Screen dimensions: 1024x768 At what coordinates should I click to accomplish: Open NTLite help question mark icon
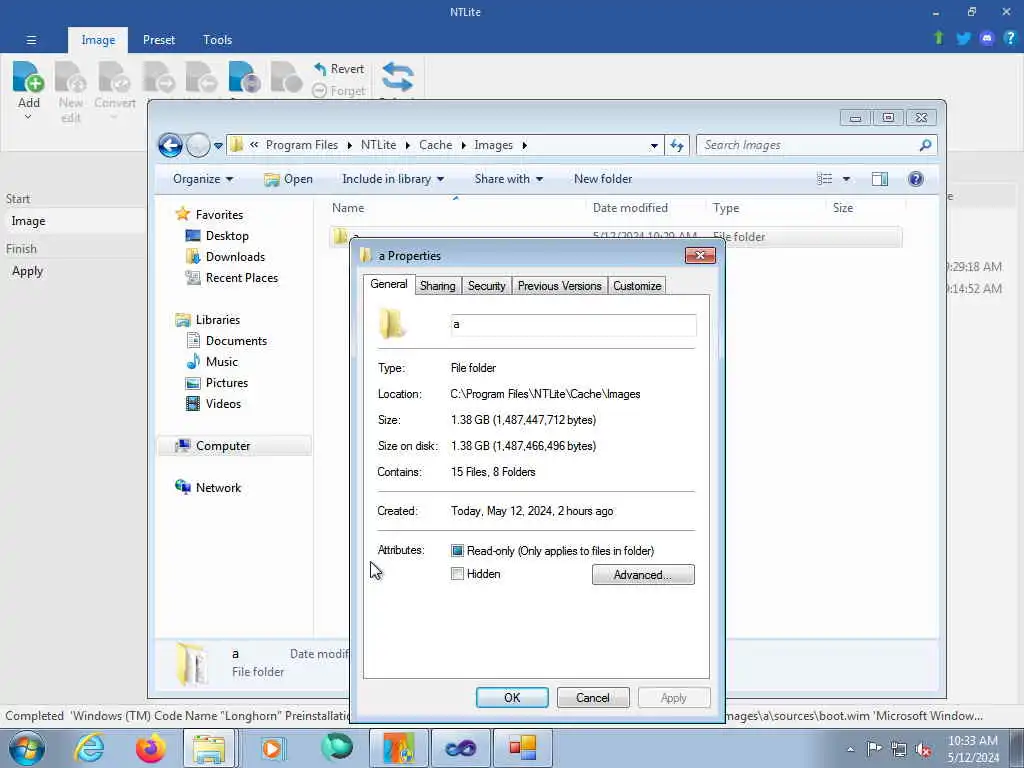tap(1010, 38)
